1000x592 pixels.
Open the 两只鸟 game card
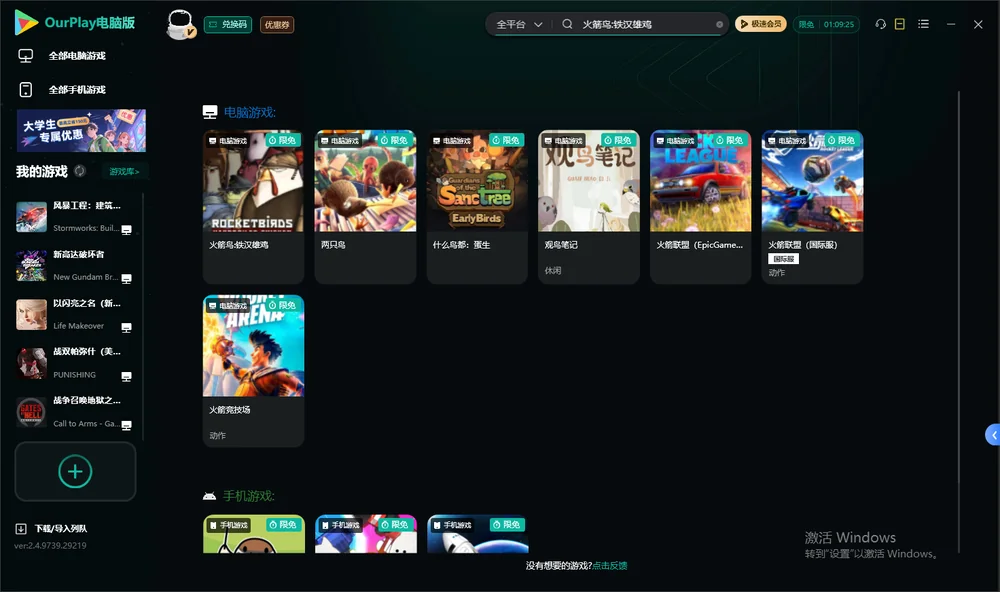point(365,207)
